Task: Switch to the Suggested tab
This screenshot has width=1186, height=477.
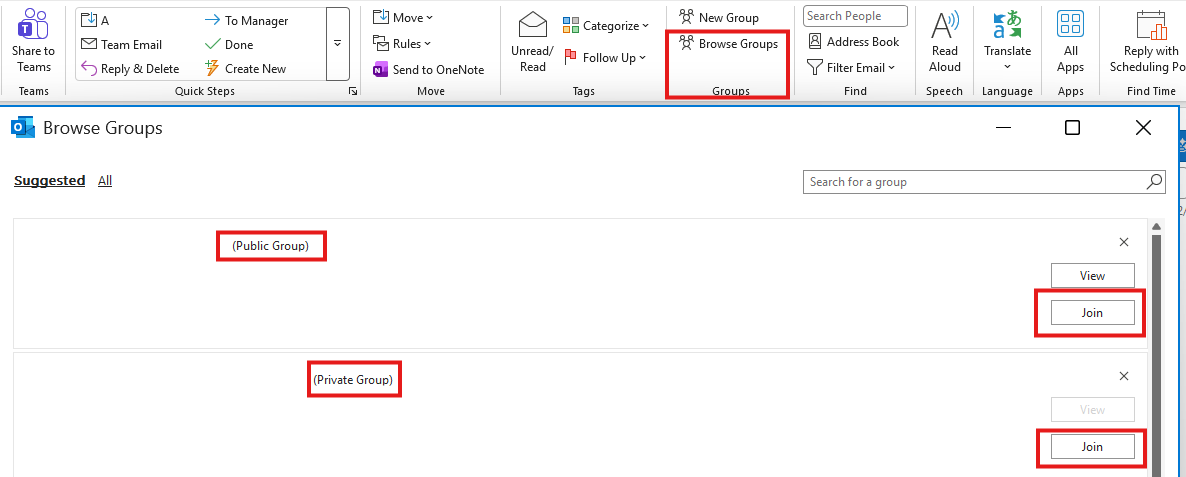Action: 49,181
